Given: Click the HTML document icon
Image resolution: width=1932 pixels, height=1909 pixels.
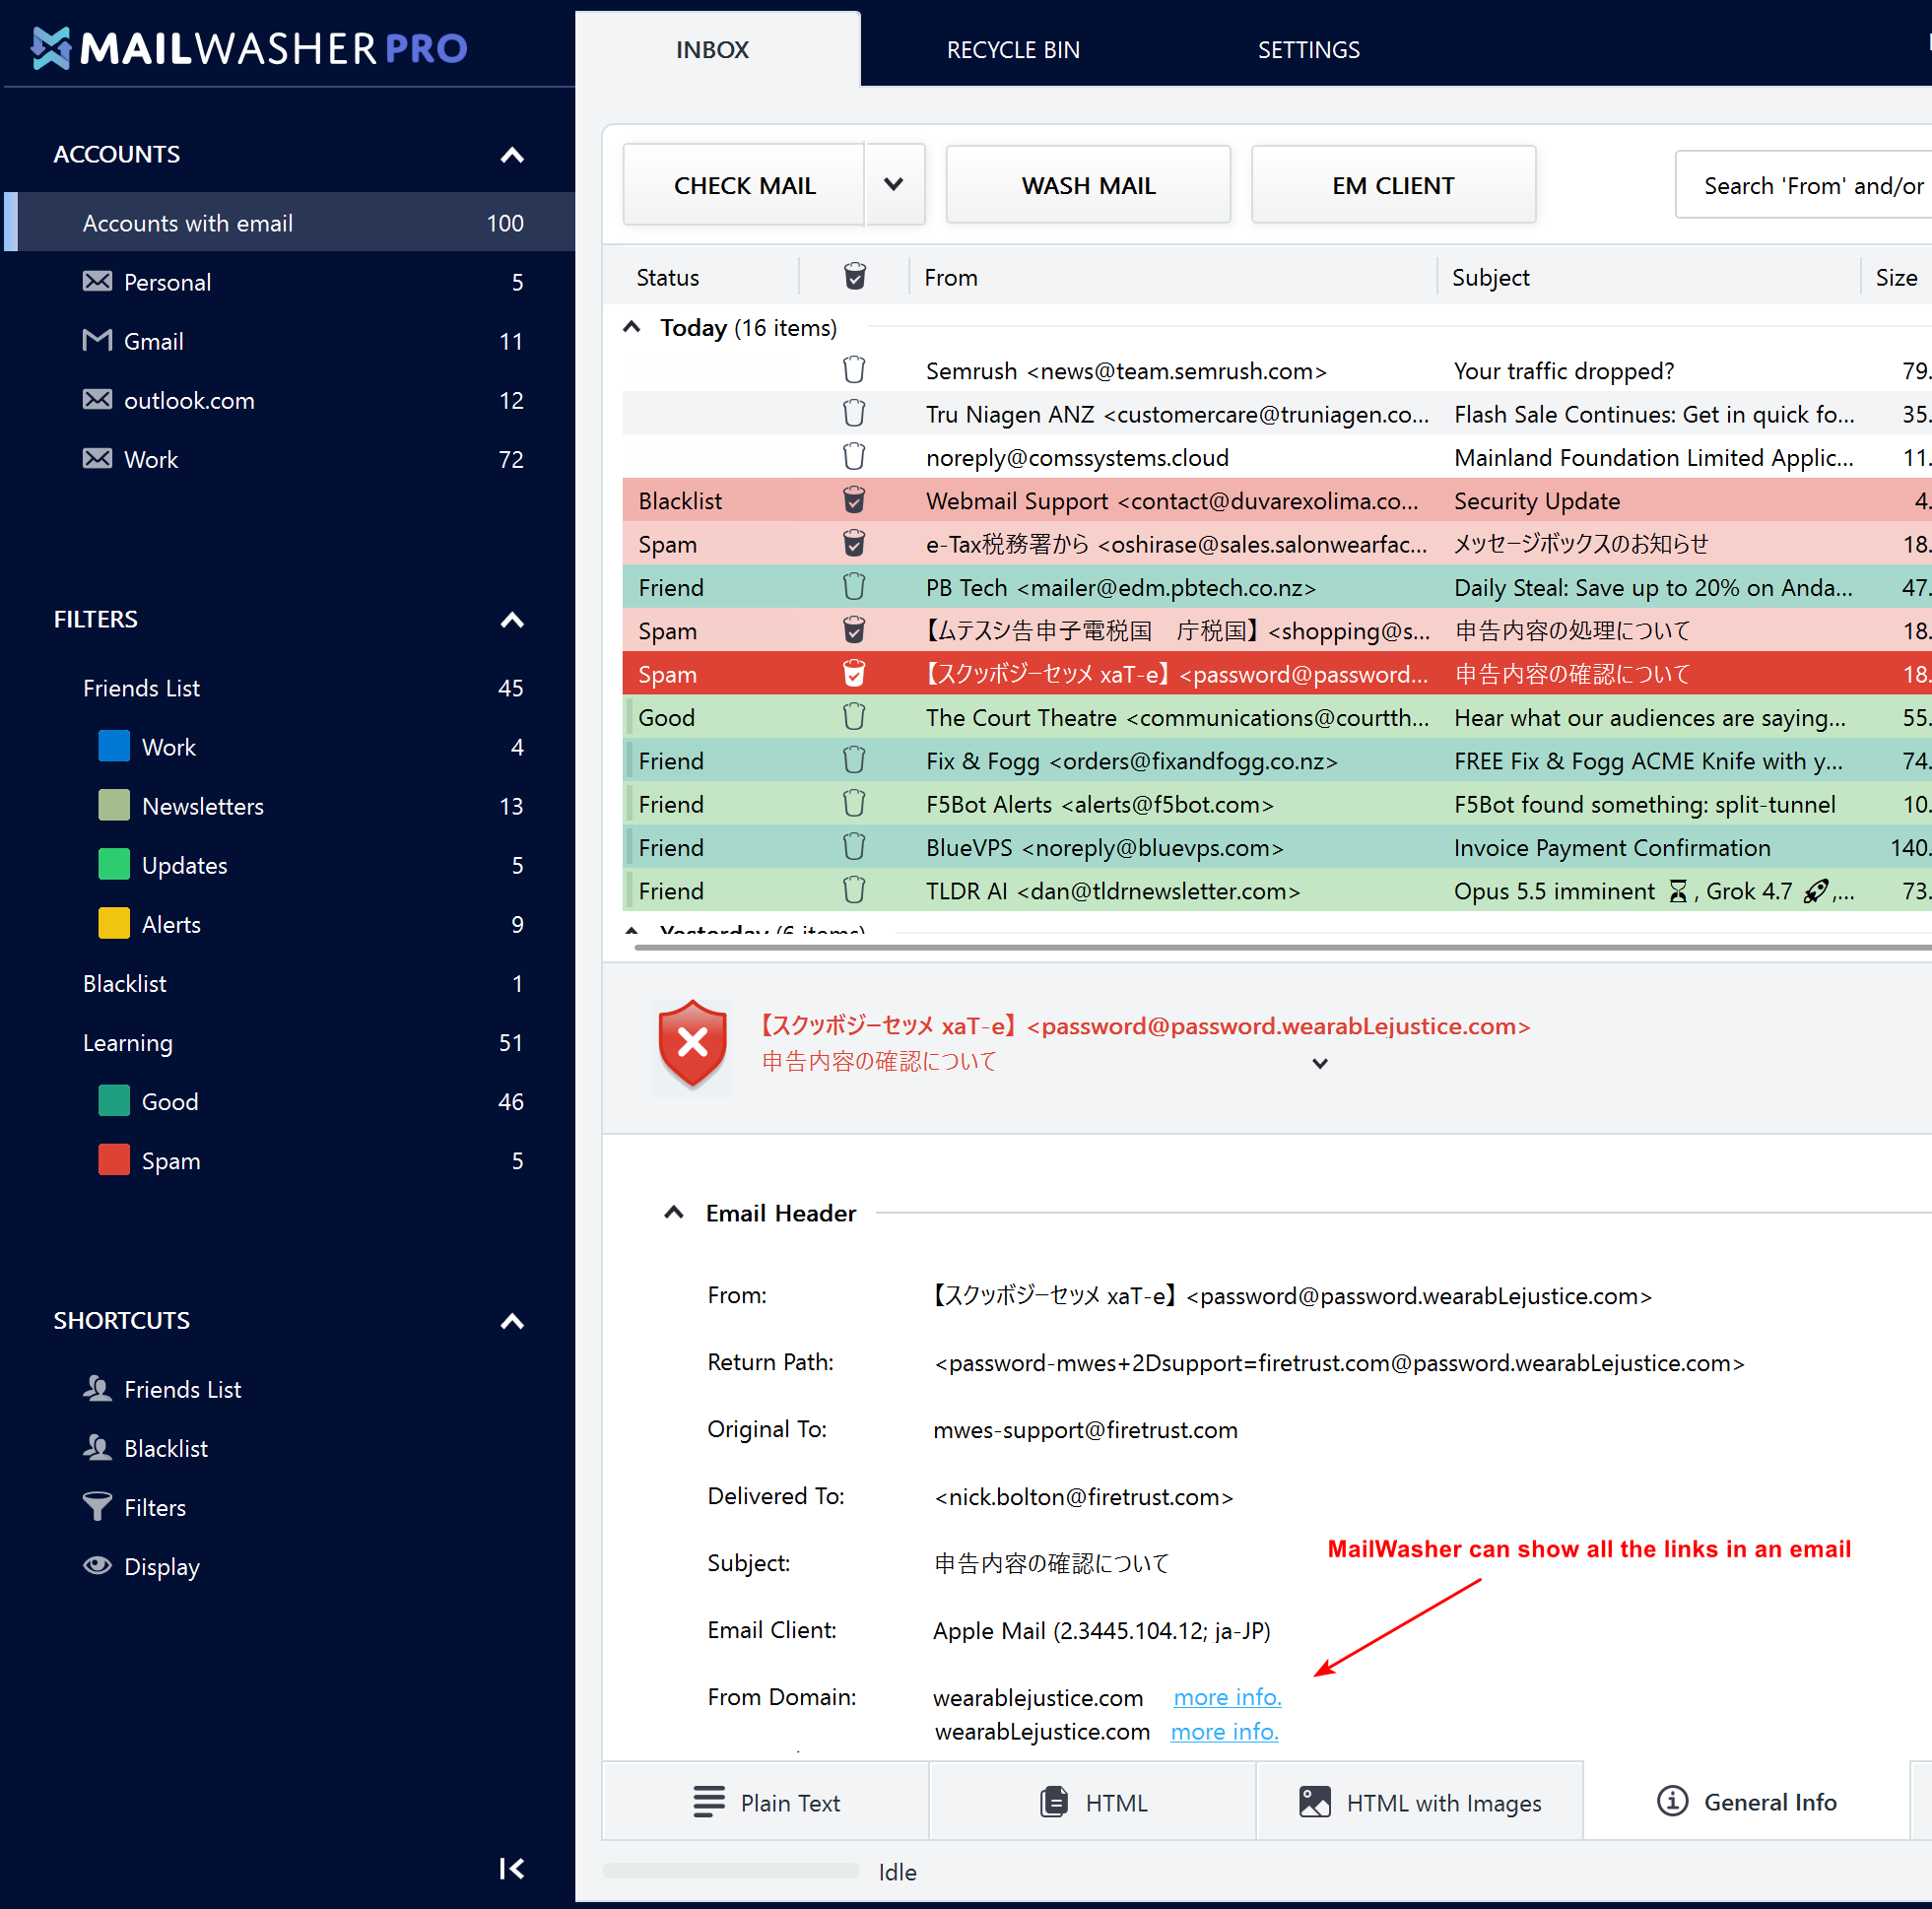Looking at the screenshot, I should [1054, 1802].
